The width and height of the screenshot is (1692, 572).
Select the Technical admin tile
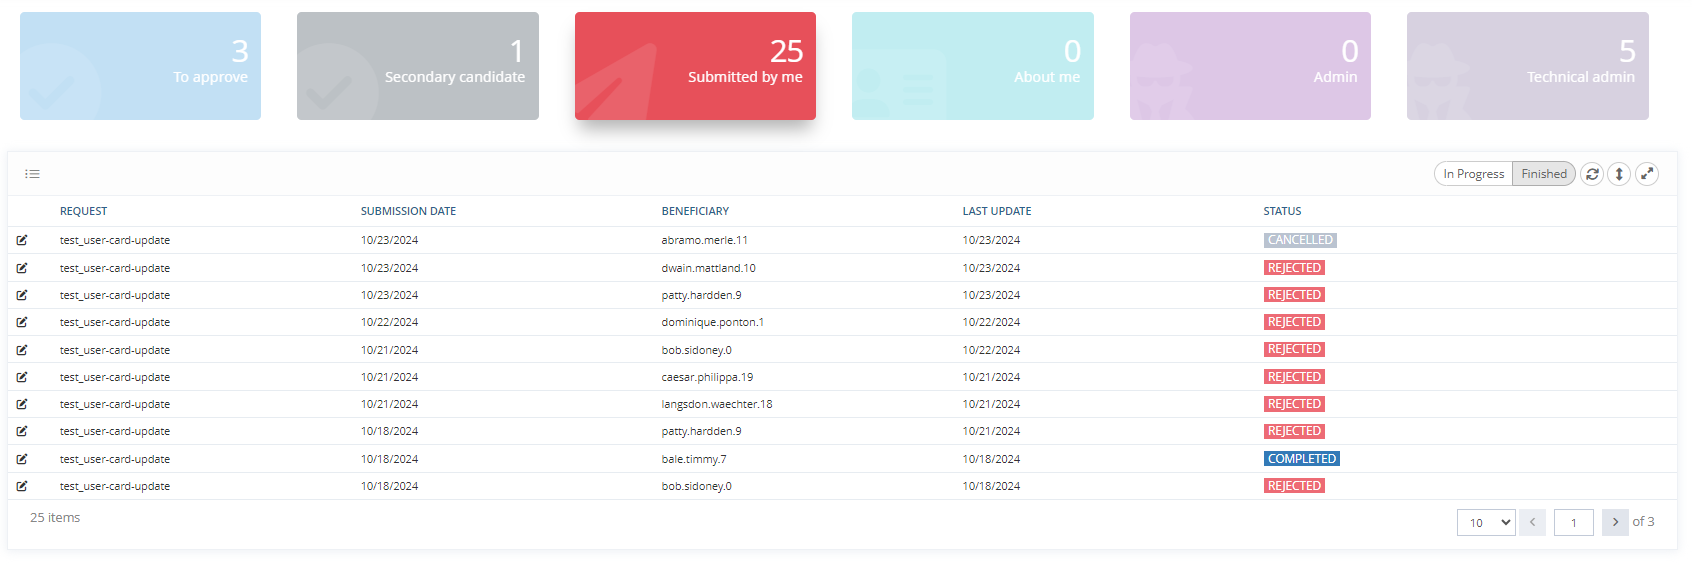(1527, 66)
